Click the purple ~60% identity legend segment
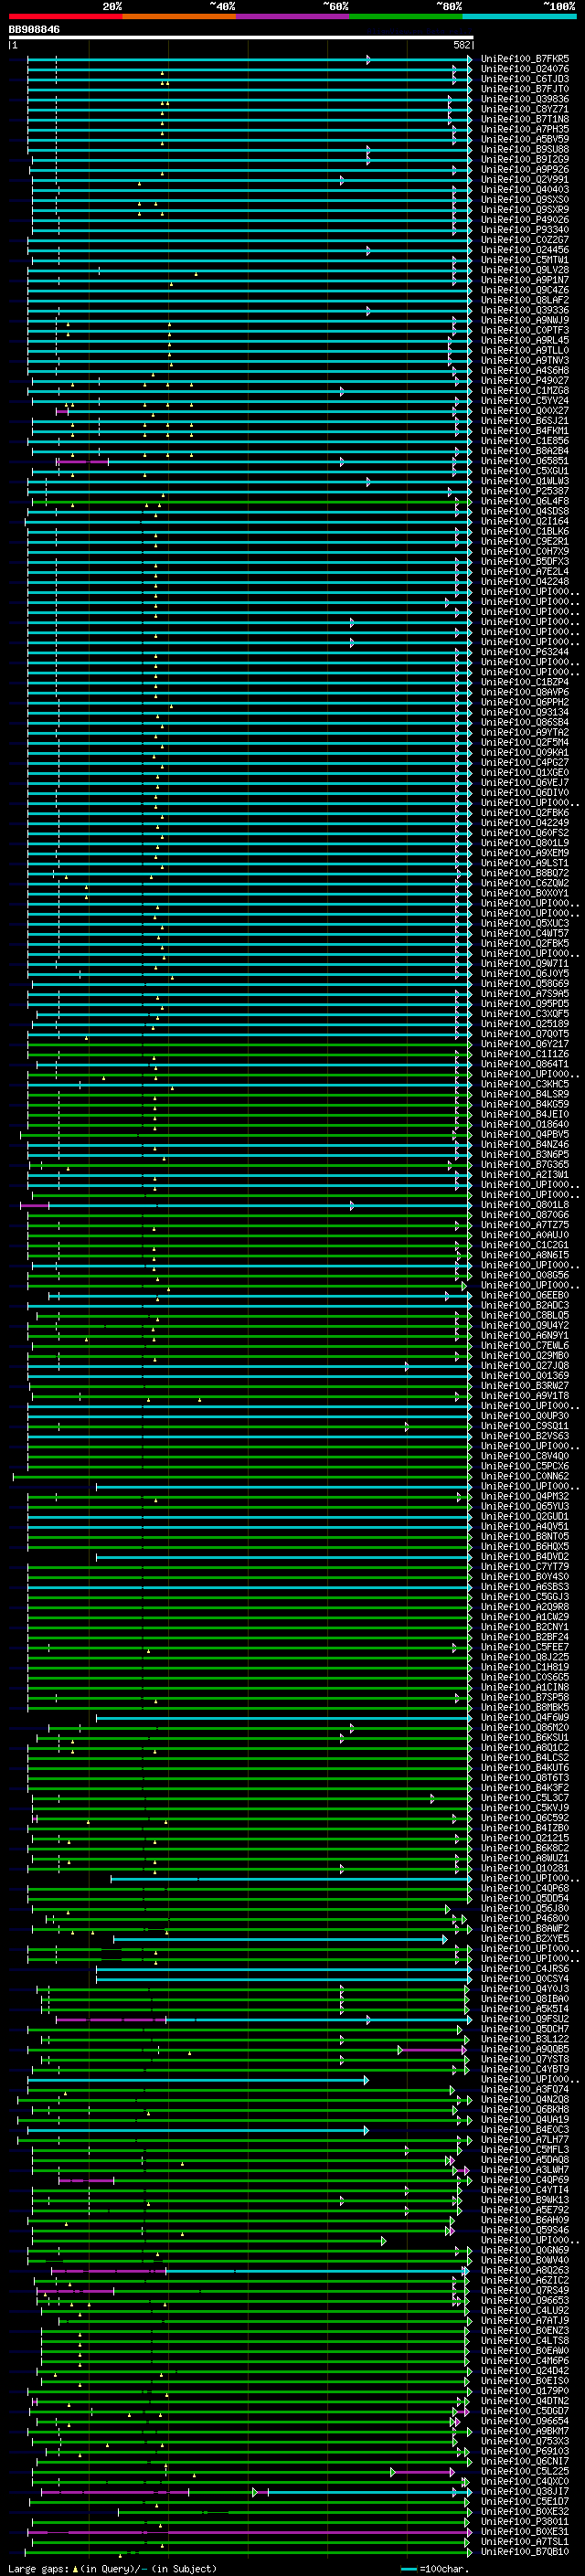Screen dimensions: 585x2576 (292, 16)
